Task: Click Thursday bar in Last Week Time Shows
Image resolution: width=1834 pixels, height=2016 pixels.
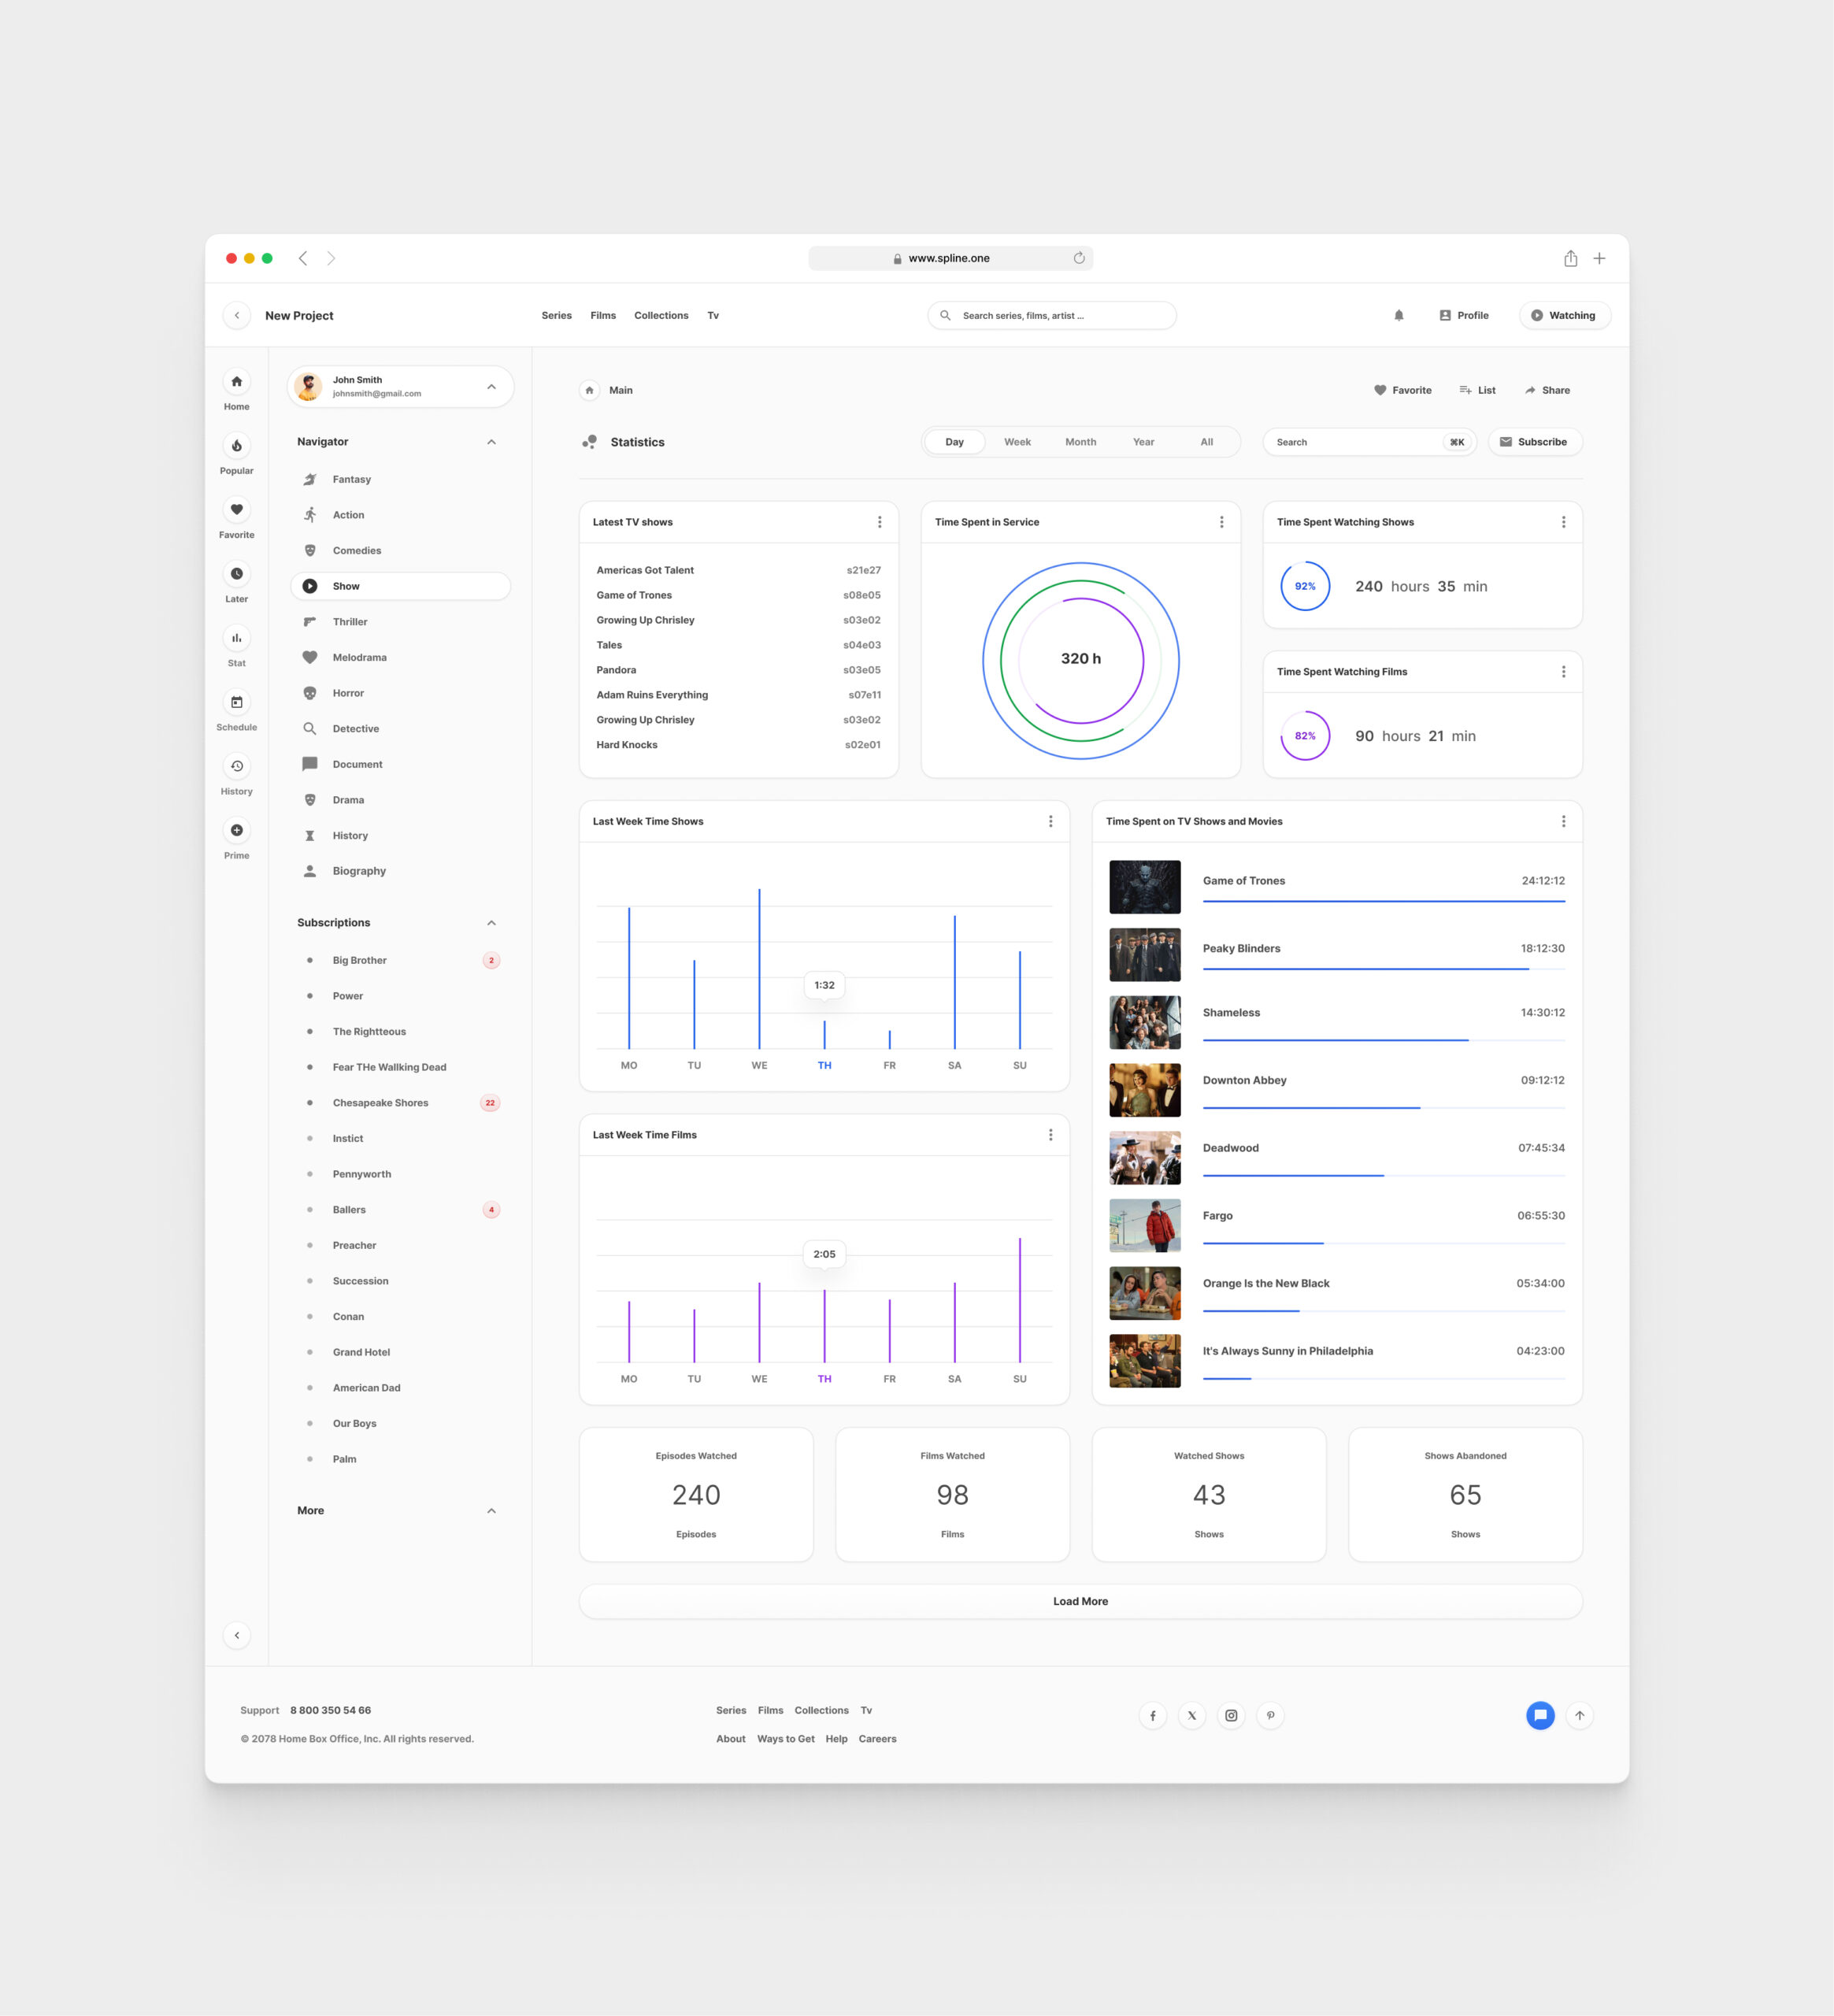Action: coord(824,1034)
